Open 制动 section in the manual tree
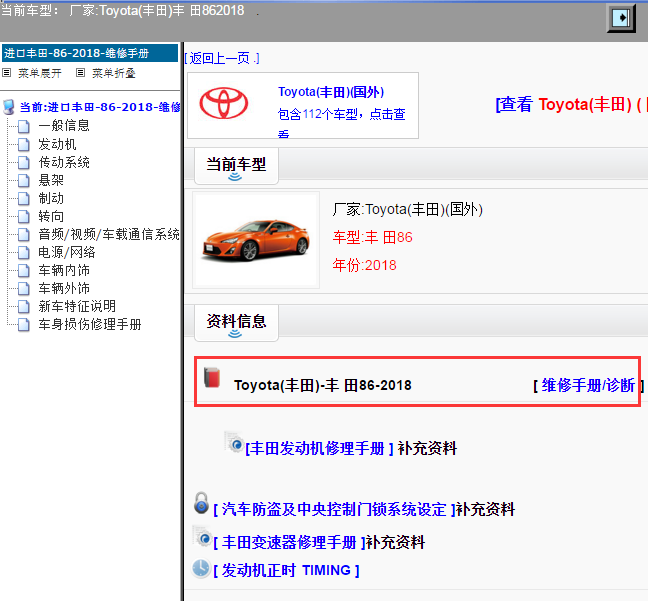Screen dimensions: 648x601 click(x=51, y=198)
